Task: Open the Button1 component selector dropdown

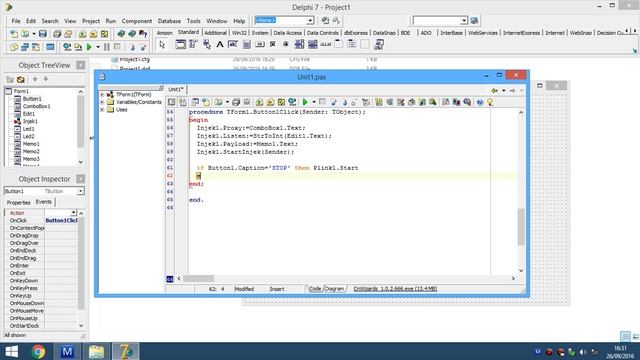Action: (x=80, y=191)
